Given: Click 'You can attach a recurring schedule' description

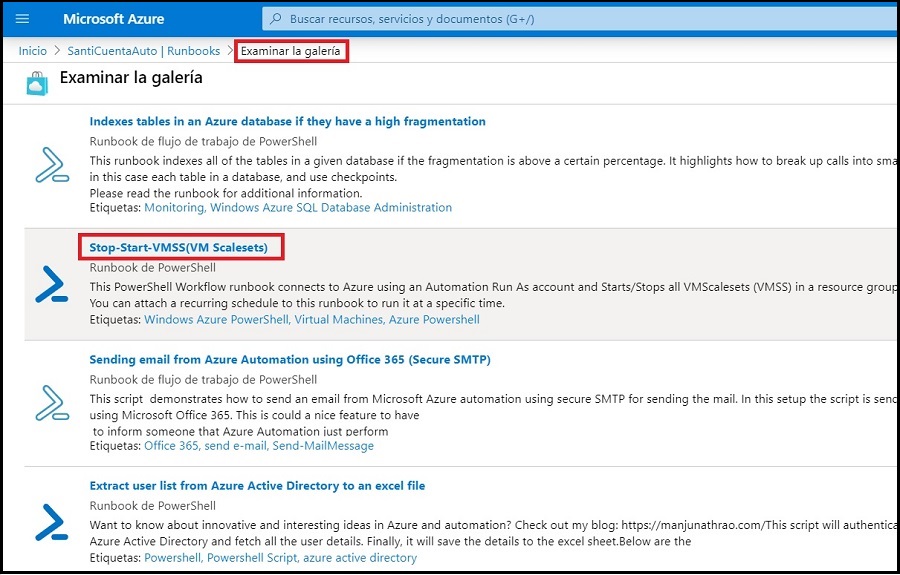Looking at the screenshot, I should point(297,302).
